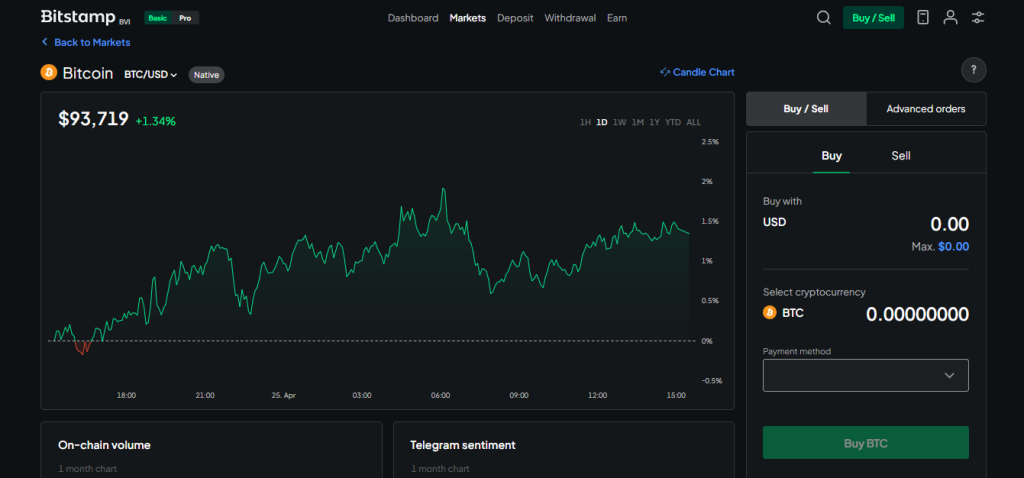Screen dimensions: 1024x478
Task: Click the 15:00 time axis label
Action: point(676,396)
